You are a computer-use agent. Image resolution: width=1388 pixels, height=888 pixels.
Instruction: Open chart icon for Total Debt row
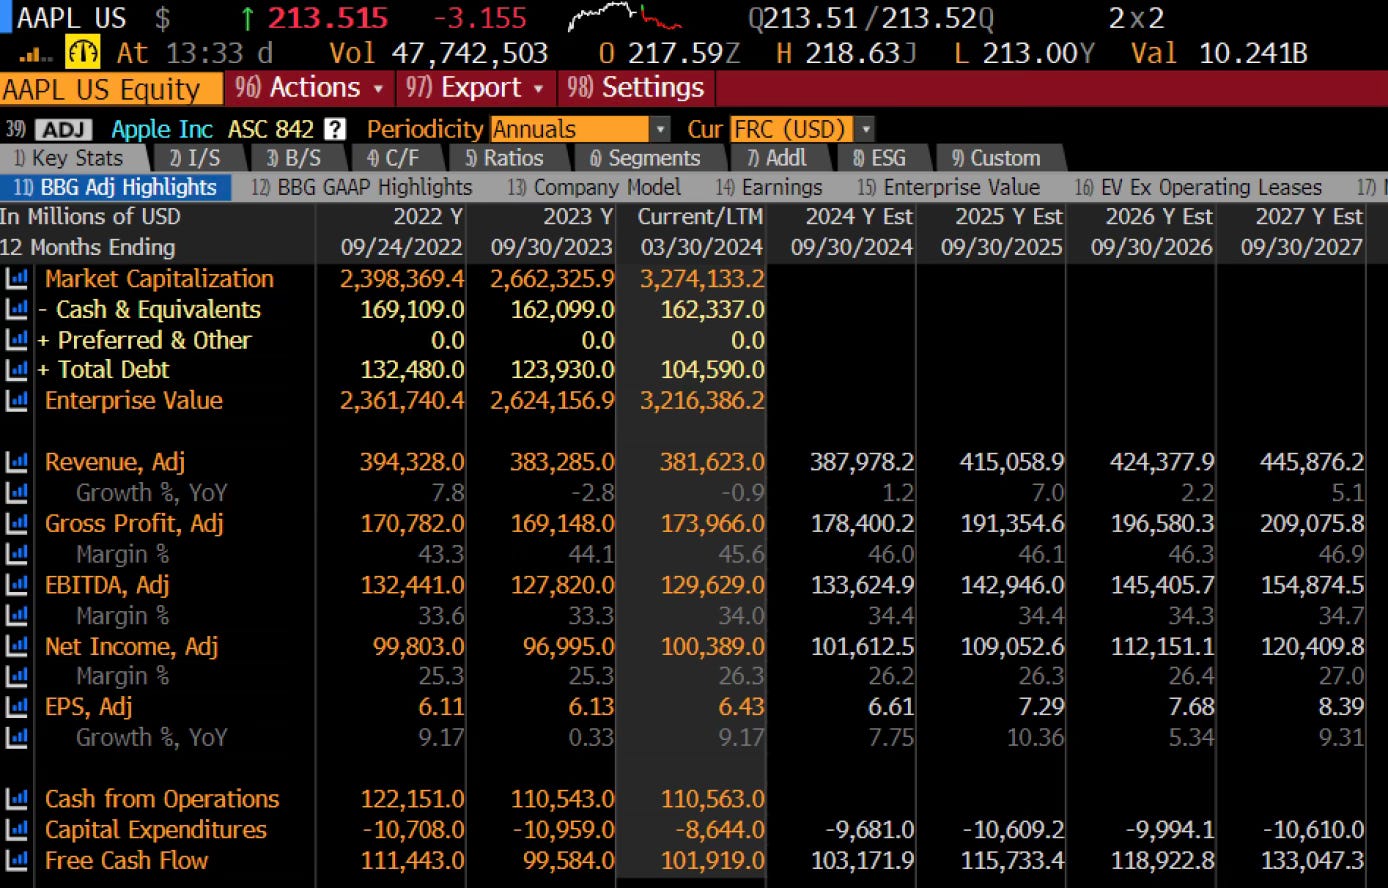[16, 370]
